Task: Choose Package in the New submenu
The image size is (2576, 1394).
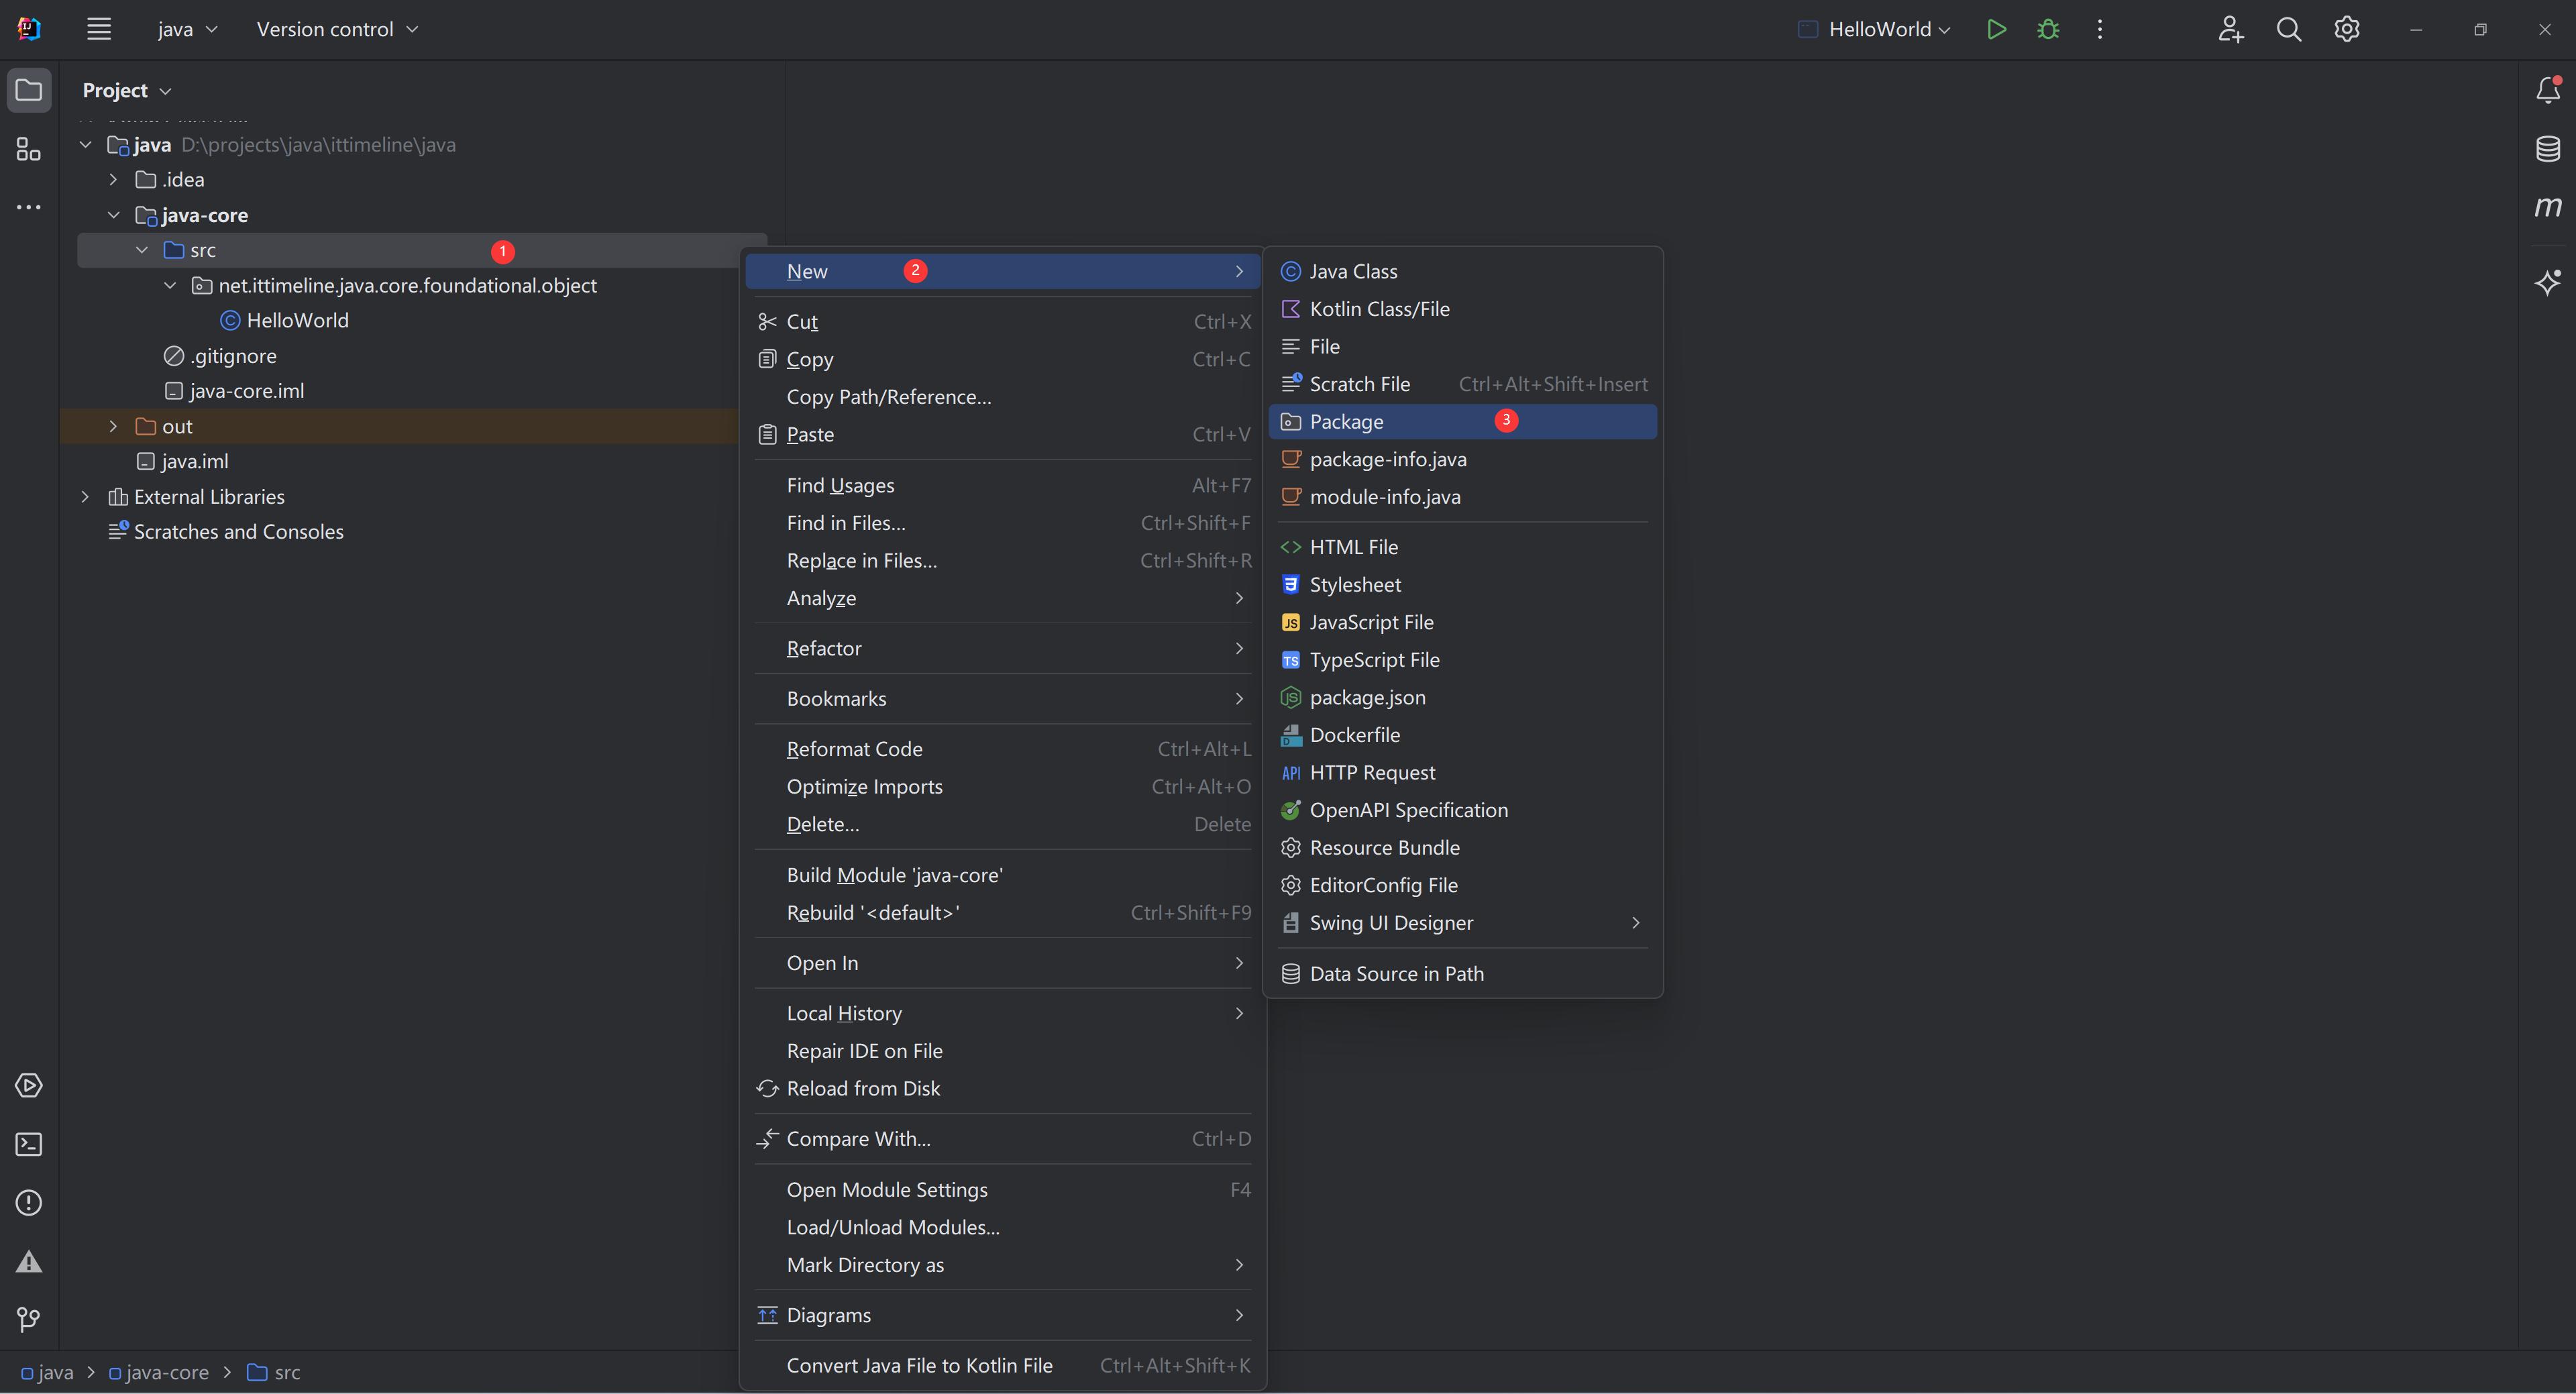Action: coord(1462,421)
